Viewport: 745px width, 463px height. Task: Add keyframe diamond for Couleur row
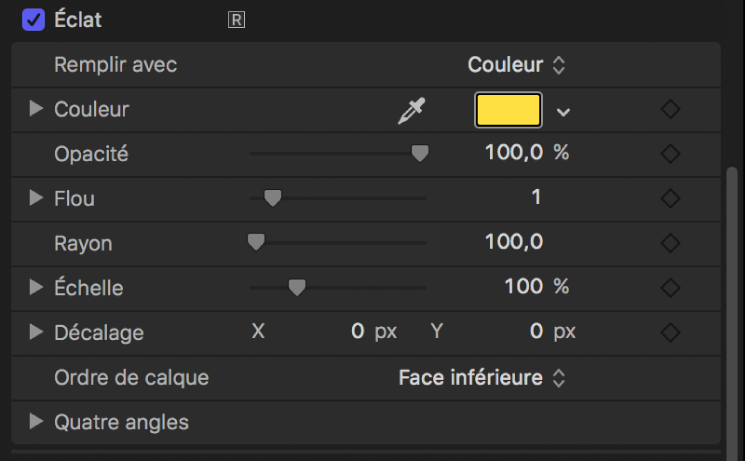coord(671,110)
